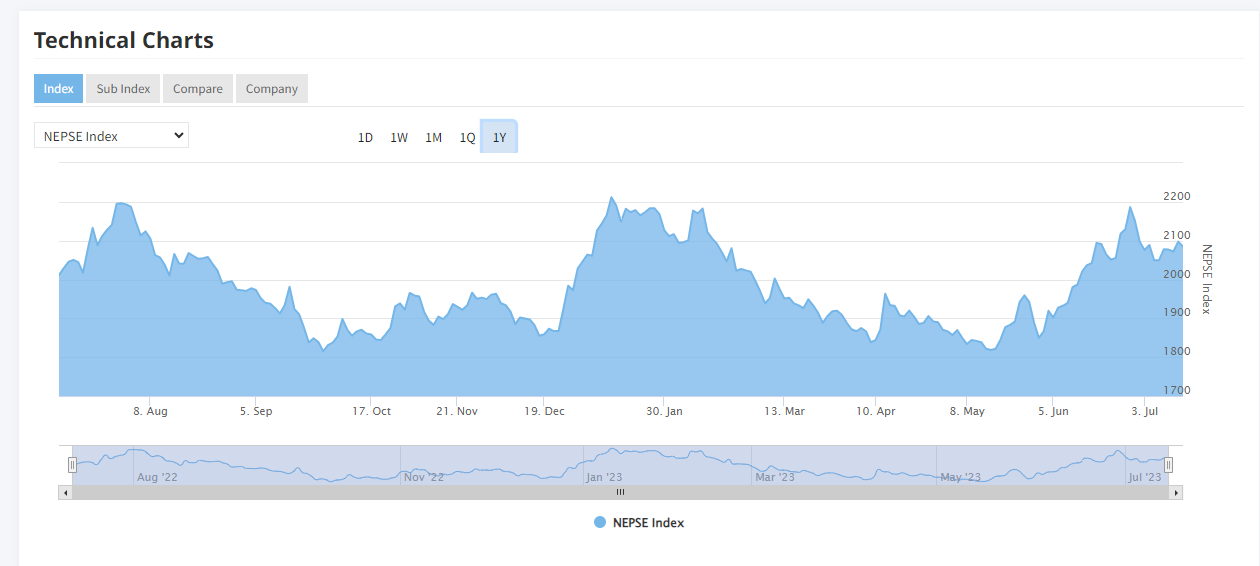Click the blue legend circle marker
The height and width of the screenshot is (566, 1260).
[x=600, y=522]
